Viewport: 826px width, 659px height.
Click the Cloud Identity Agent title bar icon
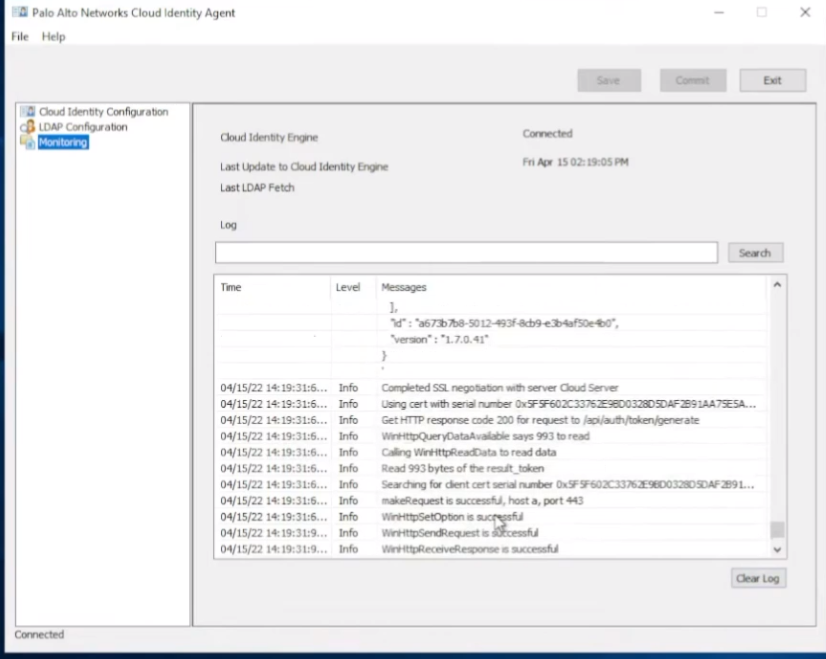point(20,12)
